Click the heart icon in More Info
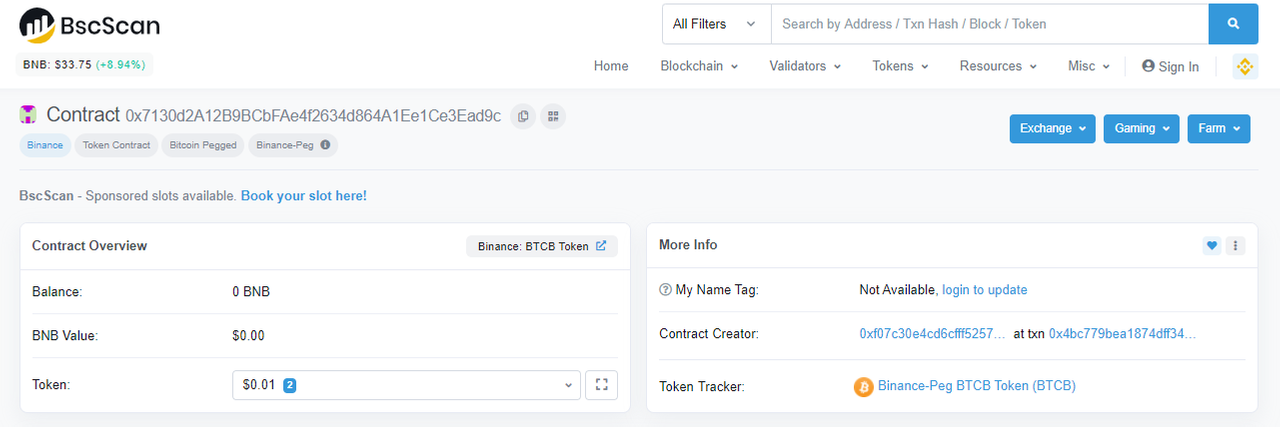Image resolution: width=1280 pixels, height=427 pixels. [x=1212, y=245]
